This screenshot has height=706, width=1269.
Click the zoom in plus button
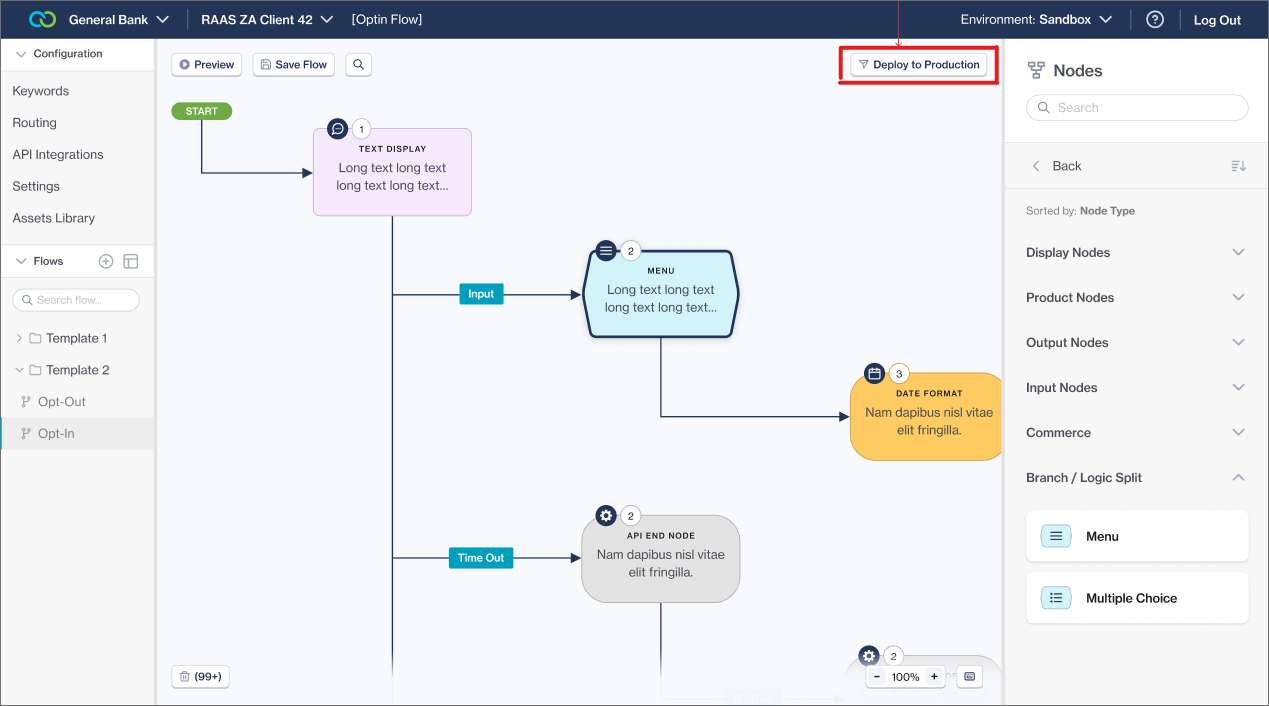(934, 677)
